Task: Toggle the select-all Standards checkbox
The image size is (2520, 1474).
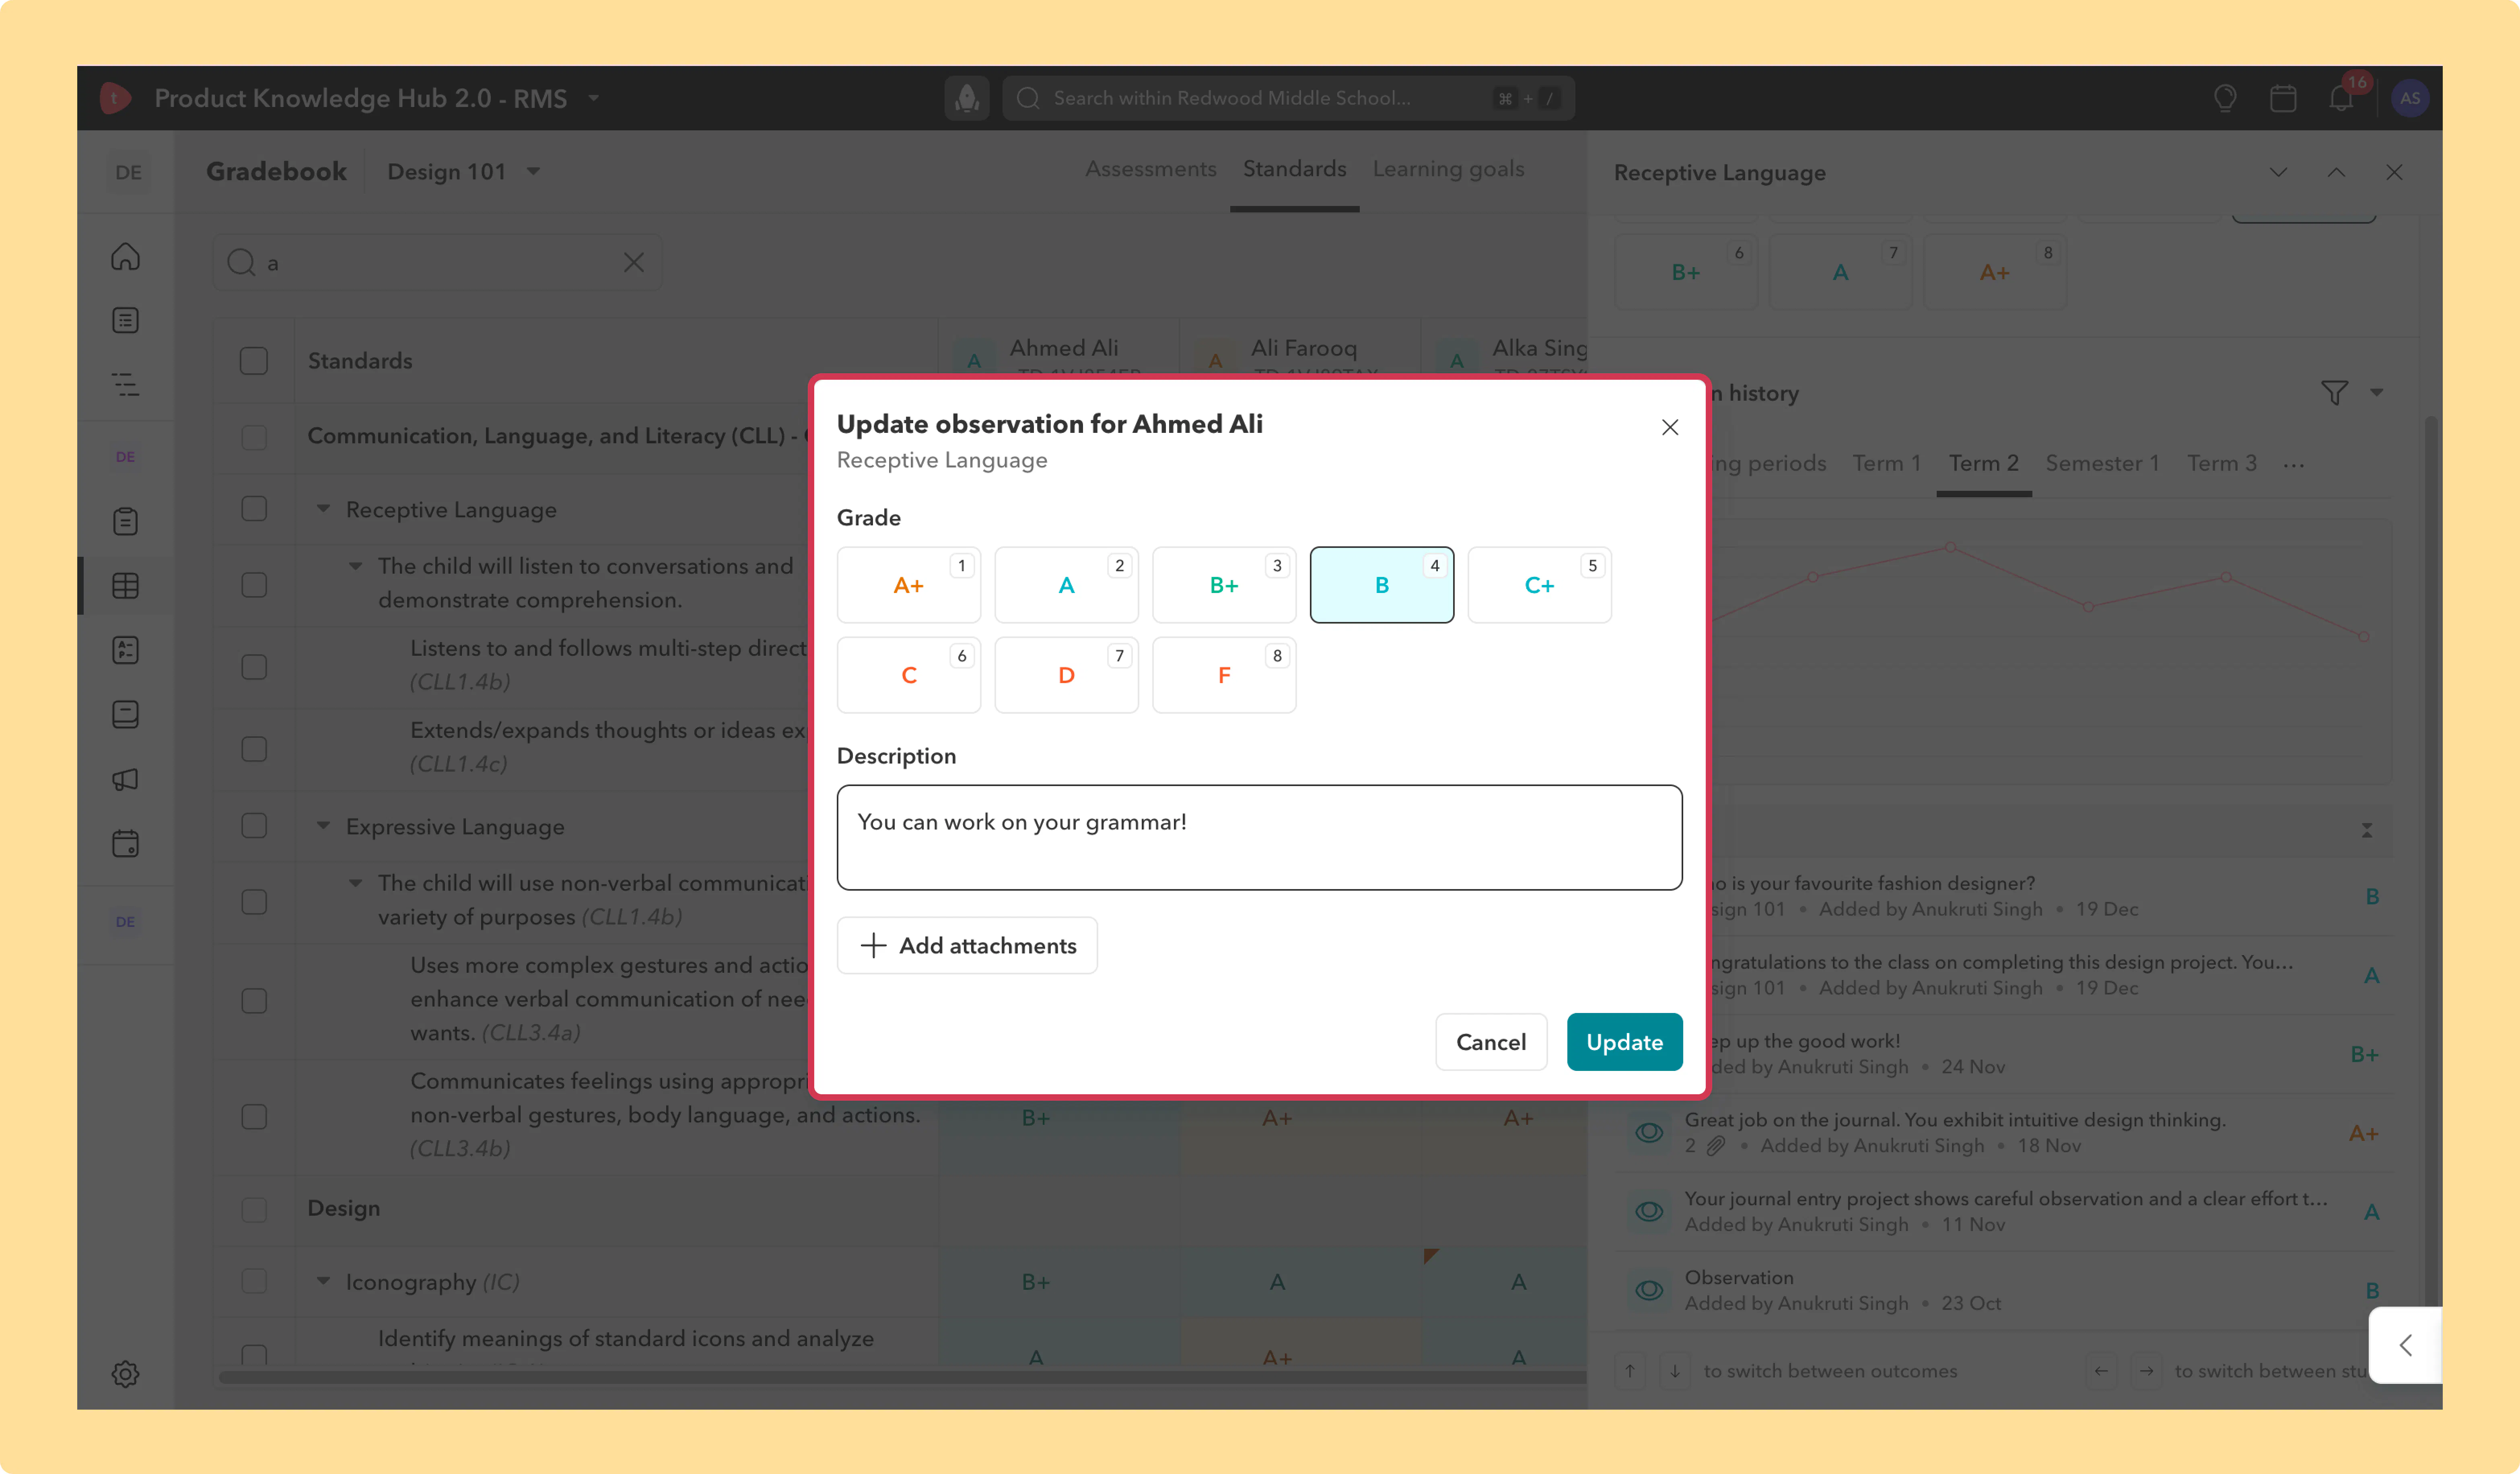Action: tap(254, 361)
